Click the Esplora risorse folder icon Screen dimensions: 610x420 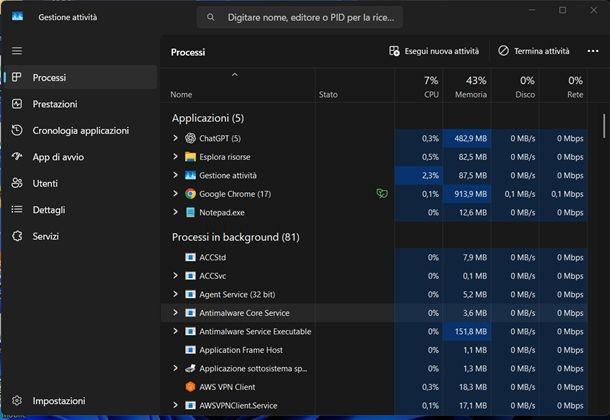point(190,157)
